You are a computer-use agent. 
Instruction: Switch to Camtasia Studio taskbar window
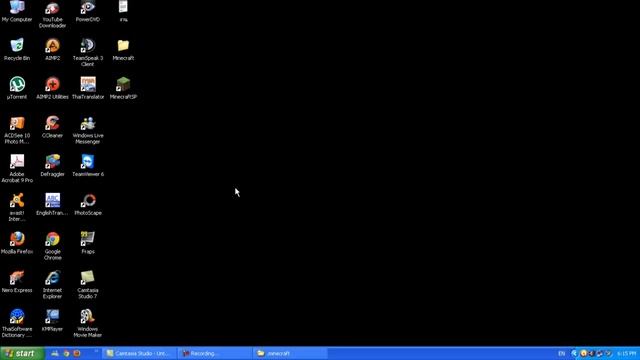click(140, 353)
